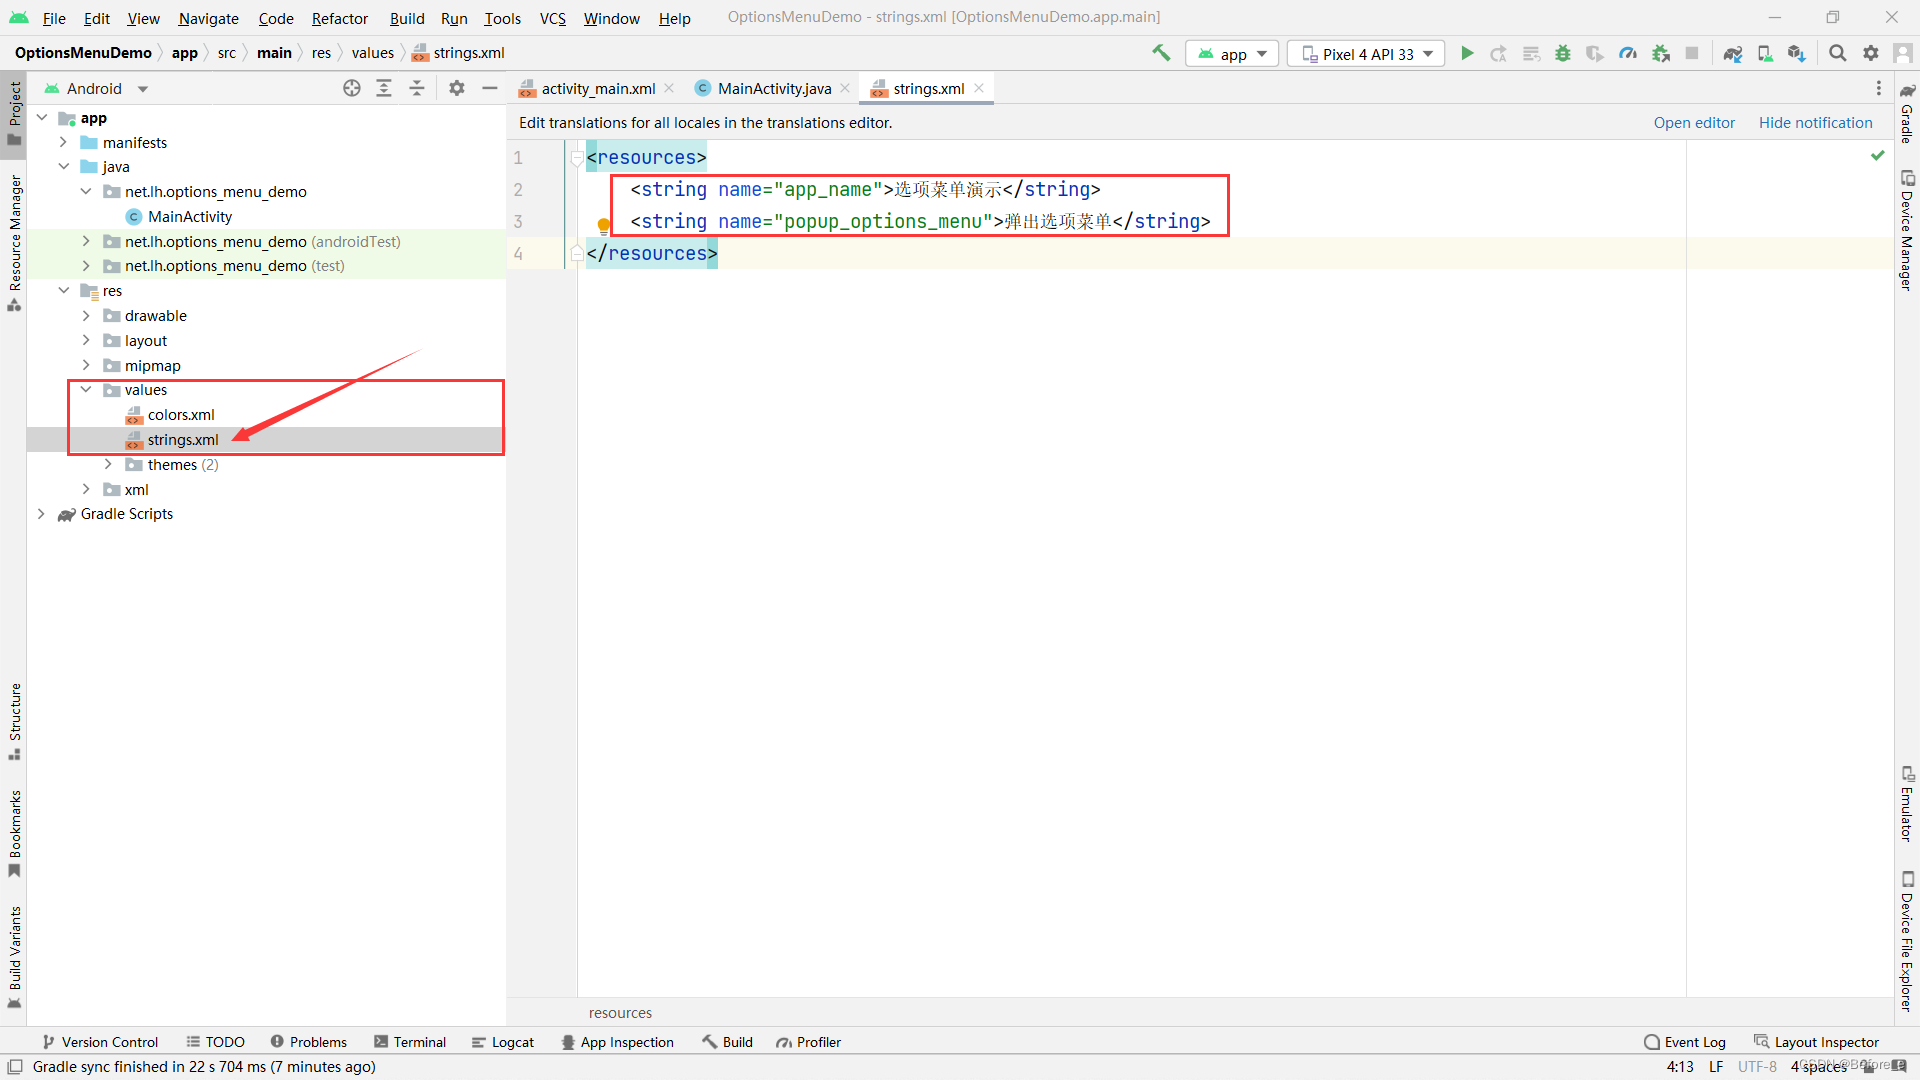Run the app with green play button
This screenshot has width=1920, height=1080.
click(x=1467, y=53)
